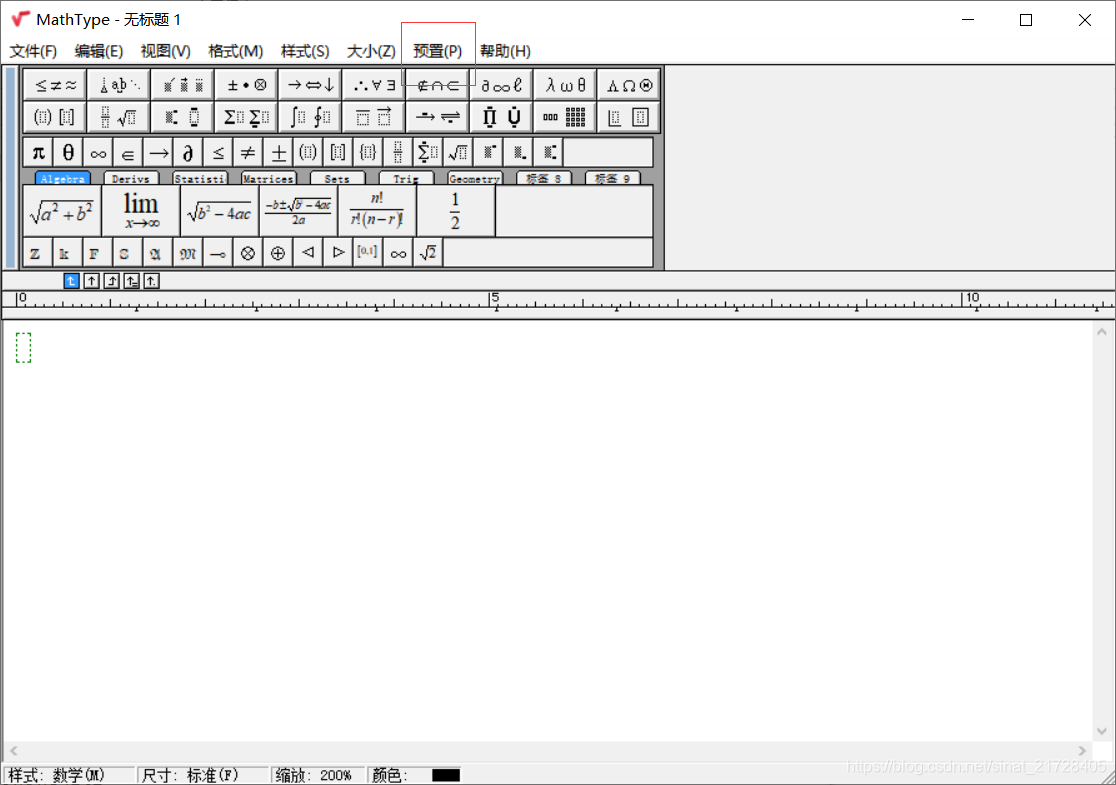Screen dimensions: 1116x785
Task: Select the relational-aligned tab stop toggle
Action: click(132, 281)
